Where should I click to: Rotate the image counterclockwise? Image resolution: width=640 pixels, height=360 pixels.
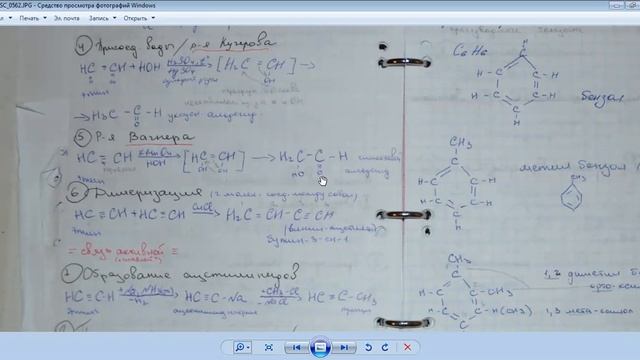tap(368, 347)
